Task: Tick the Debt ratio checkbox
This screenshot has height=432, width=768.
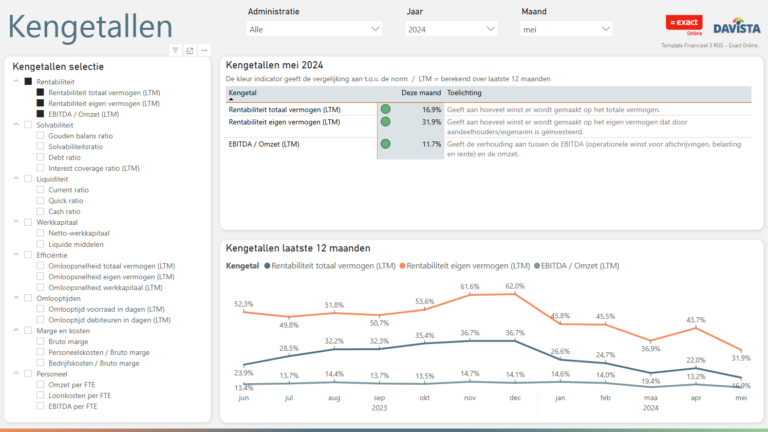Action: click(40, 157)
